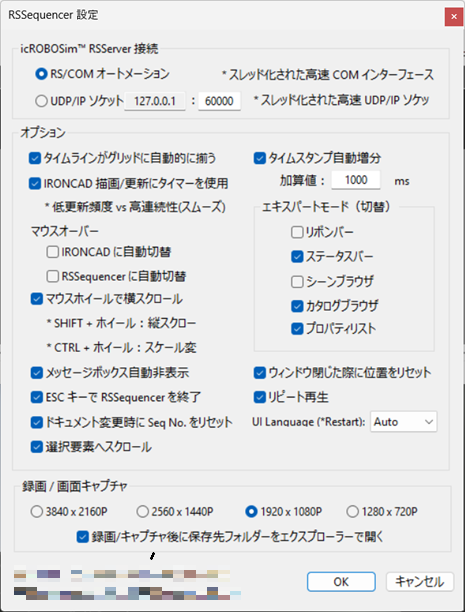
Task: Enable IRONCAD に自動切替 checkbox
Action: pos(53,252)
